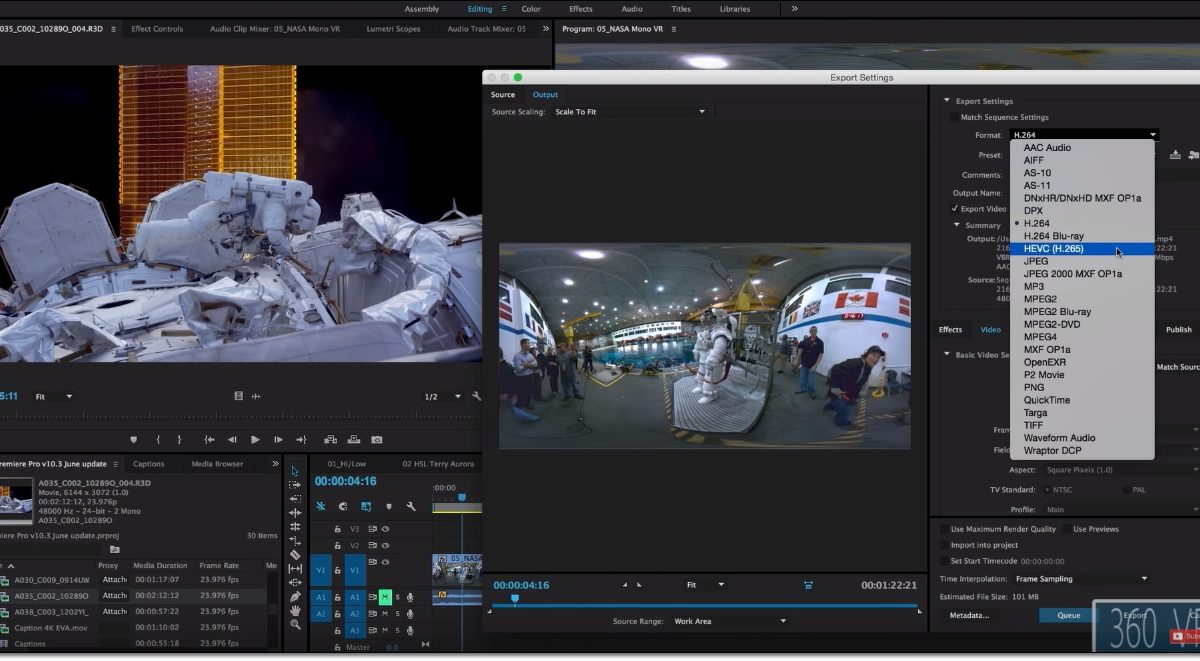Image resolution: width=1200 pixels, height=661 pixels.
Task: Select the Pen tool in tools panel
Action: 295,596
